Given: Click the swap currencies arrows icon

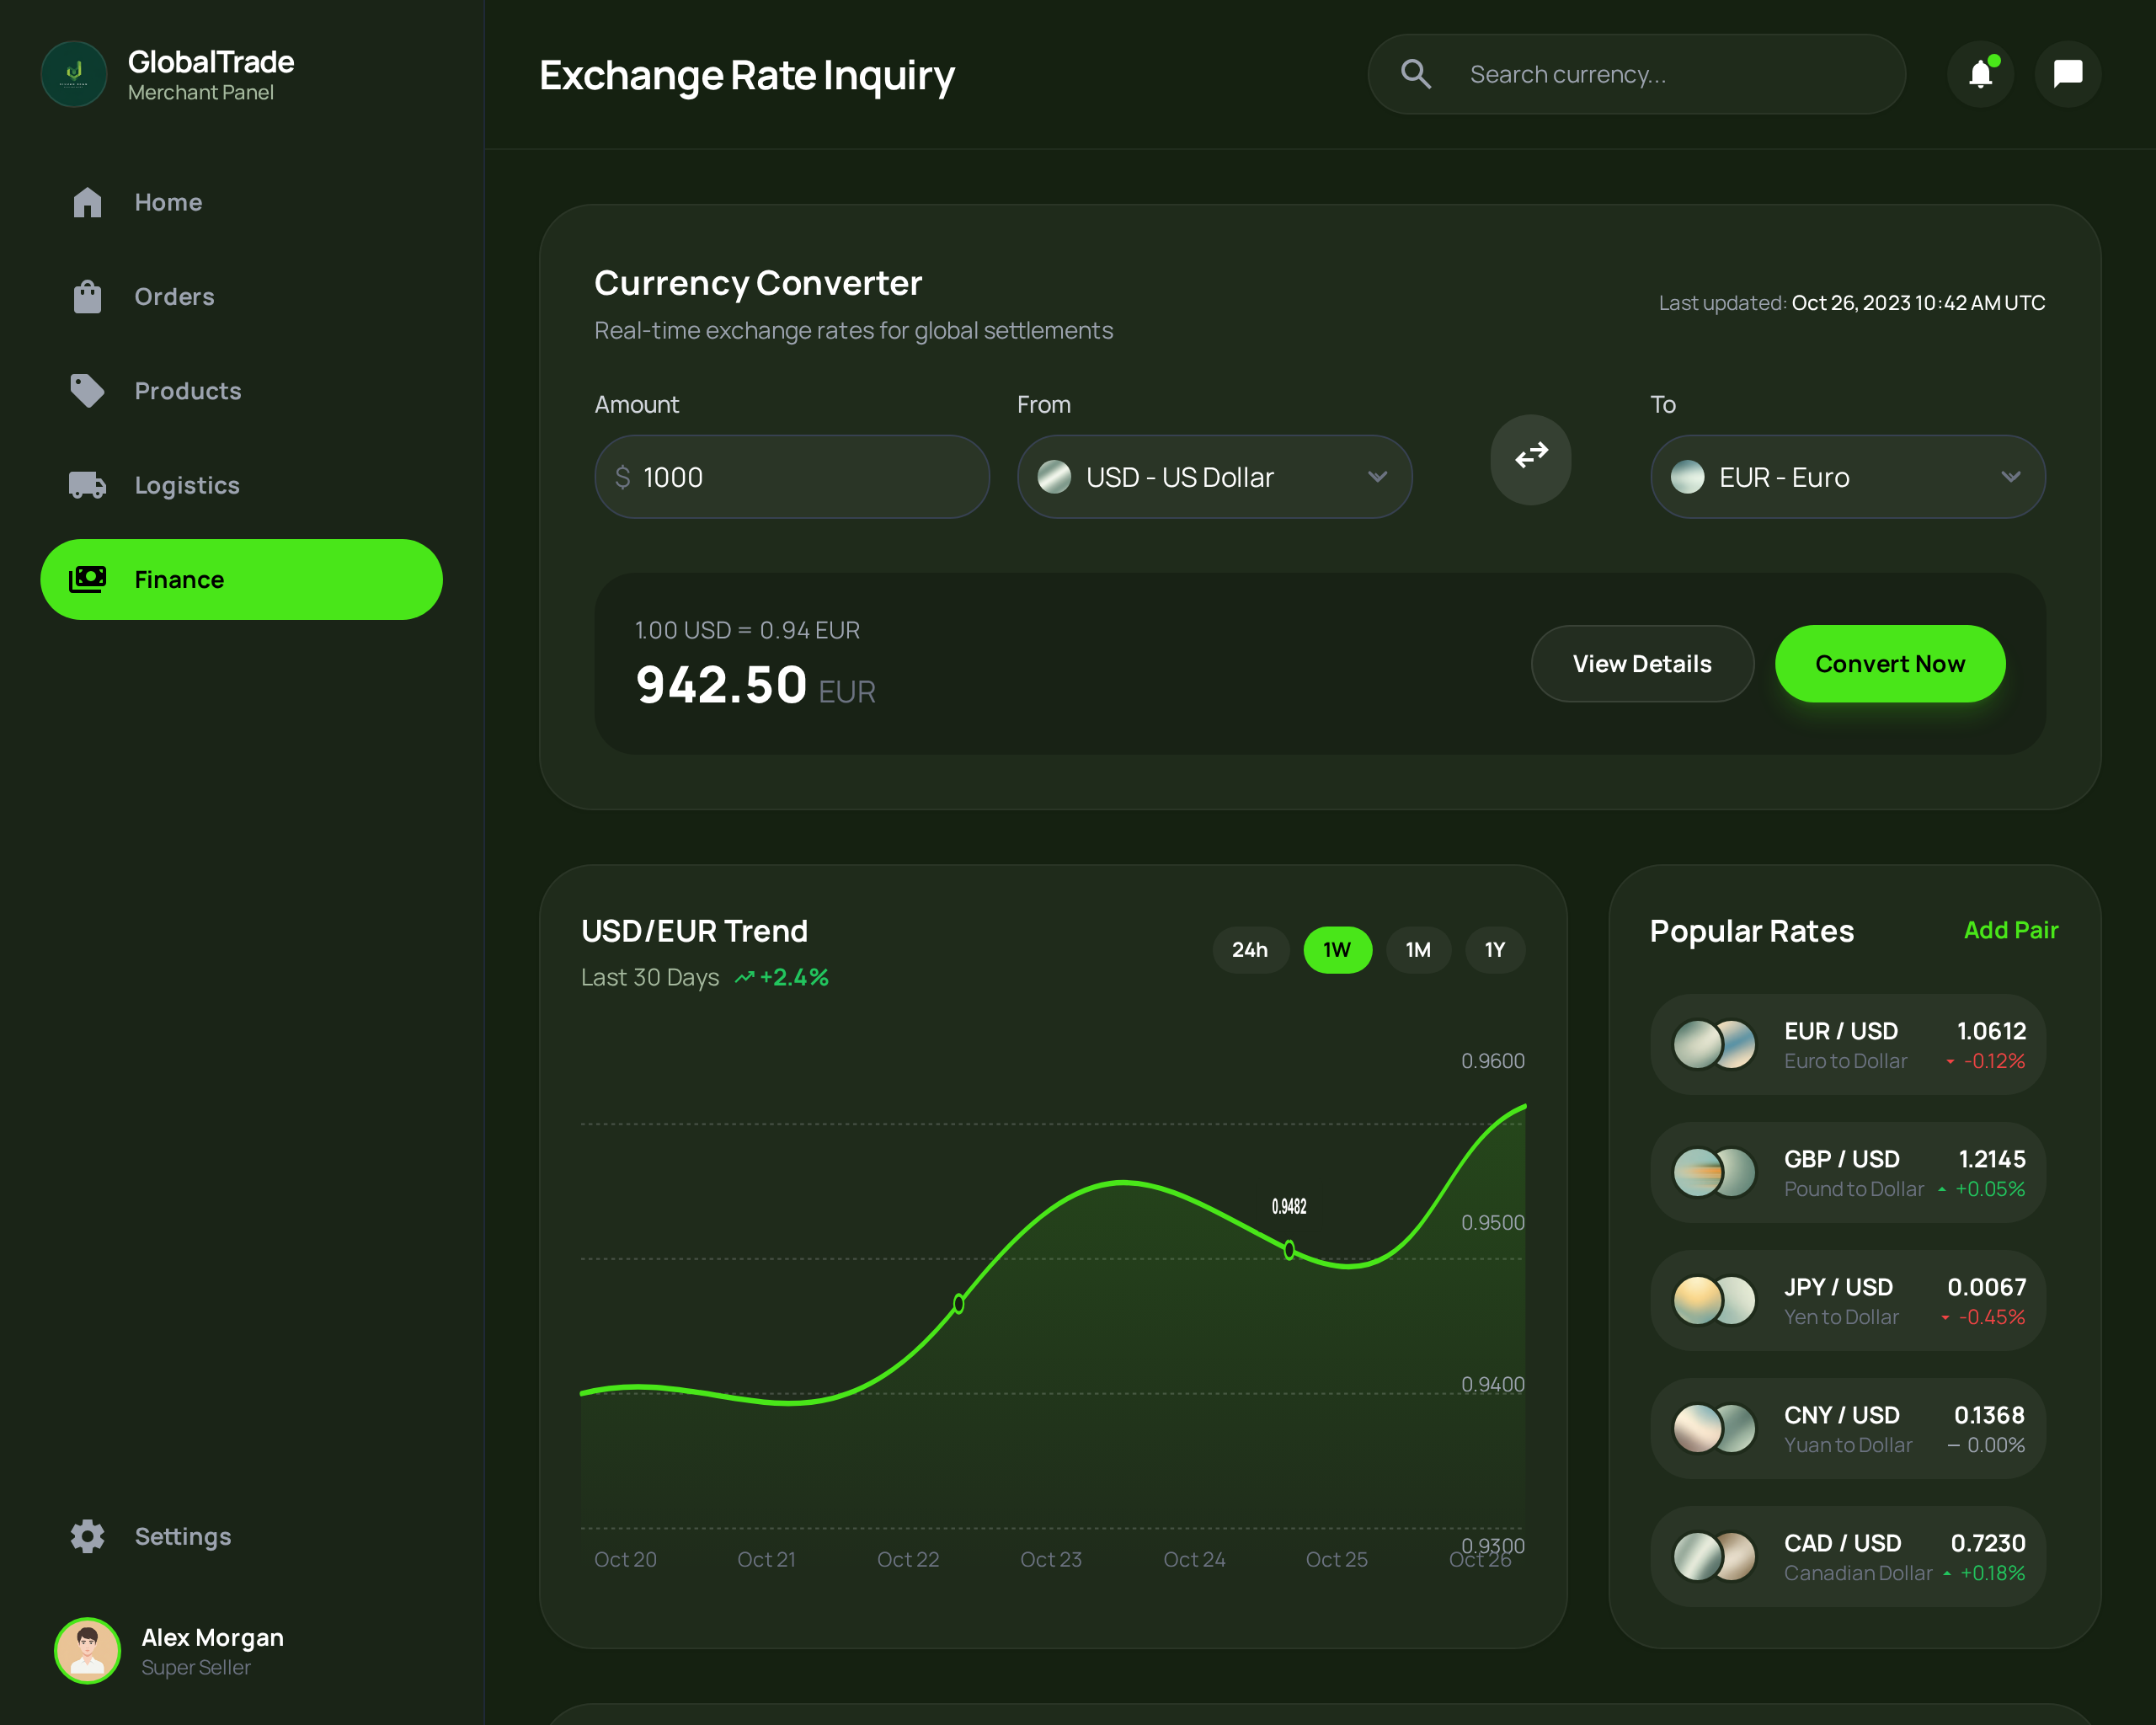Looking at the screenshot, I should pos(1530,458).
